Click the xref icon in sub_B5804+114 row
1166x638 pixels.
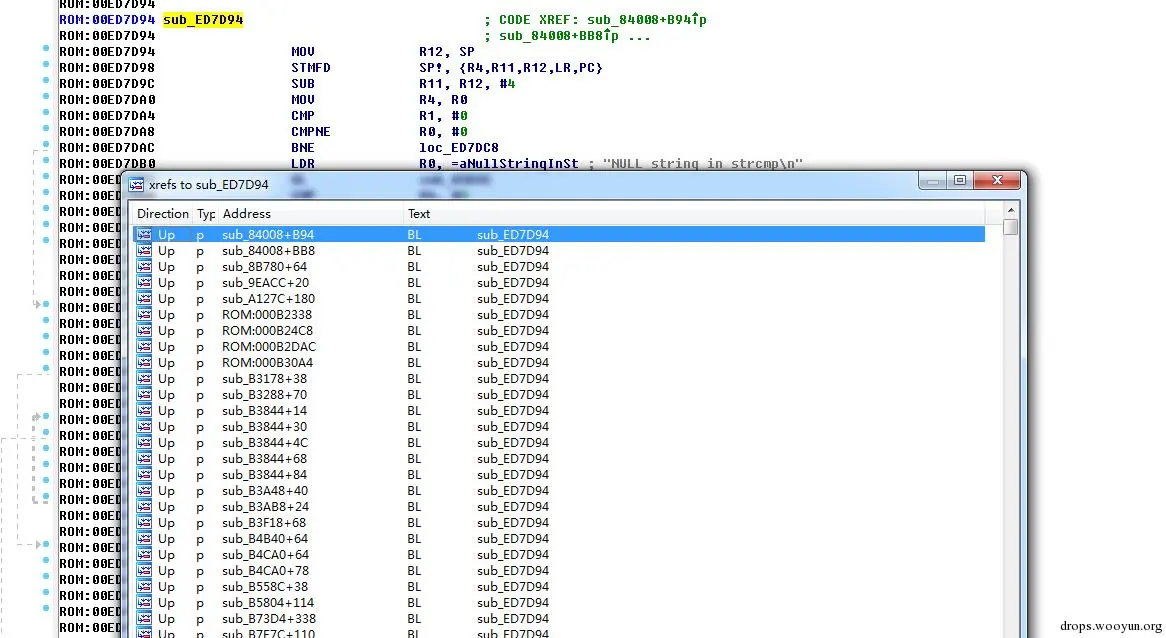pyautogui.click(x=144, y=602)
